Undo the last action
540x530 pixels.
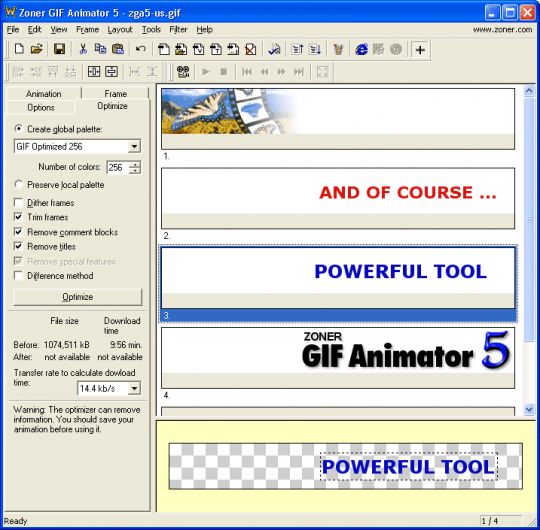[141, 49]
